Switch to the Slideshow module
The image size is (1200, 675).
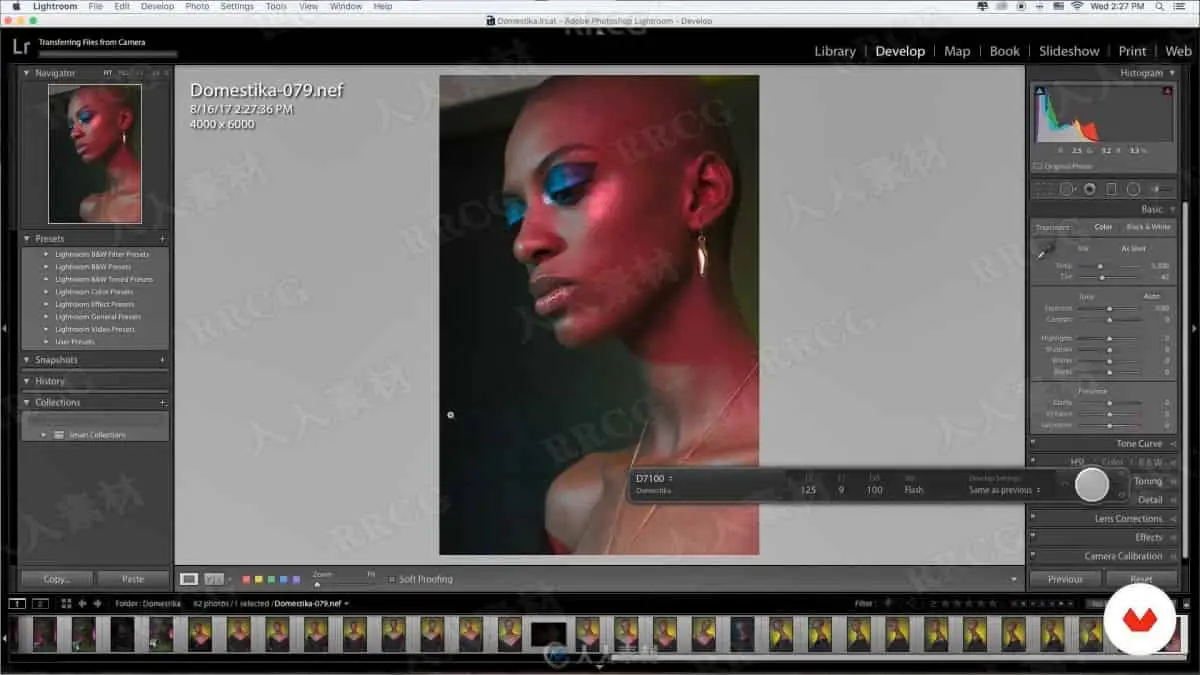pyautogui.click(x=1069, y=51)
